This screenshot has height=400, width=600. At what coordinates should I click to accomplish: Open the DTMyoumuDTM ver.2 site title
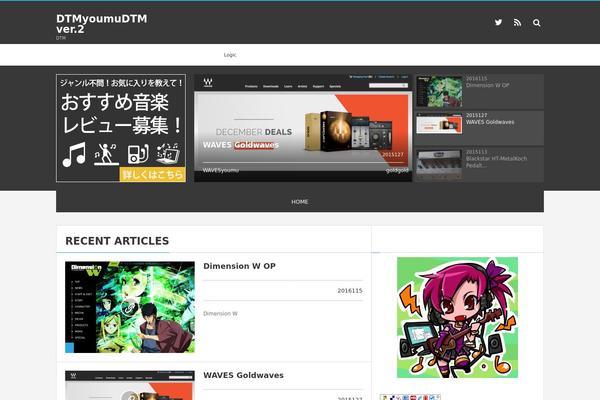point(101,24)
